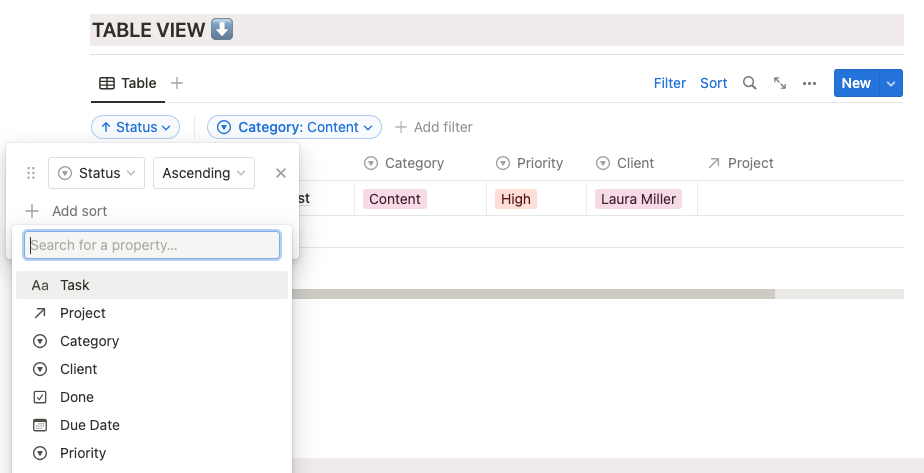Remove the Status sort with X

point(281,173)
